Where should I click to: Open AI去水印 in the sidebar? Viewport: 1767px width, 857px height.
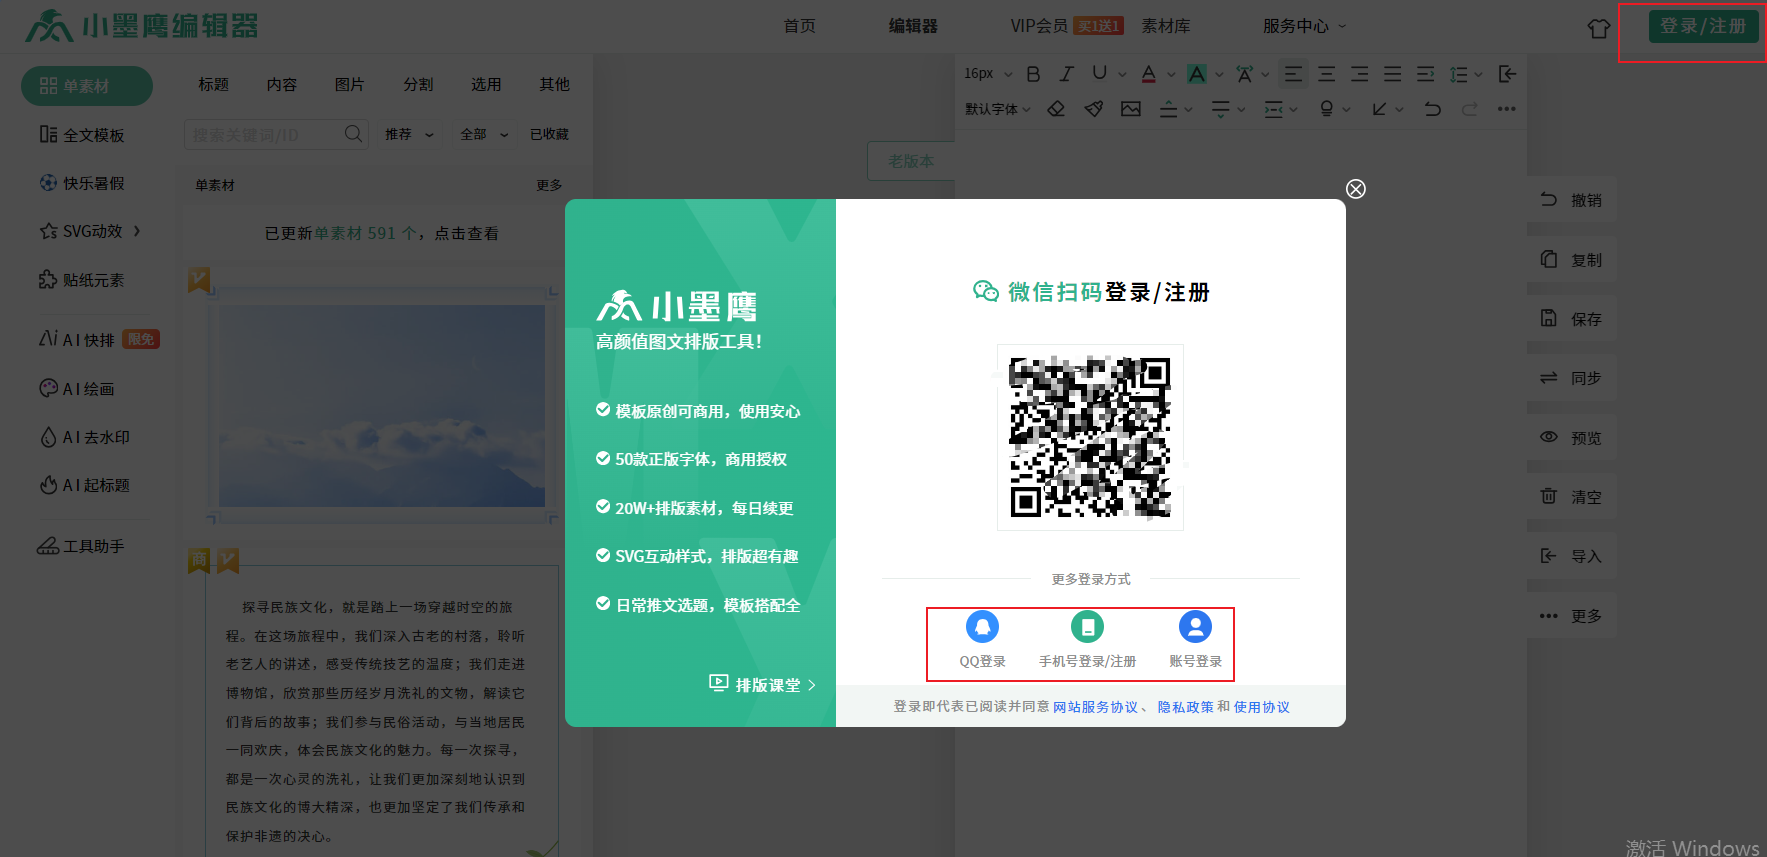pyautogui.click(x=85, y=437)
